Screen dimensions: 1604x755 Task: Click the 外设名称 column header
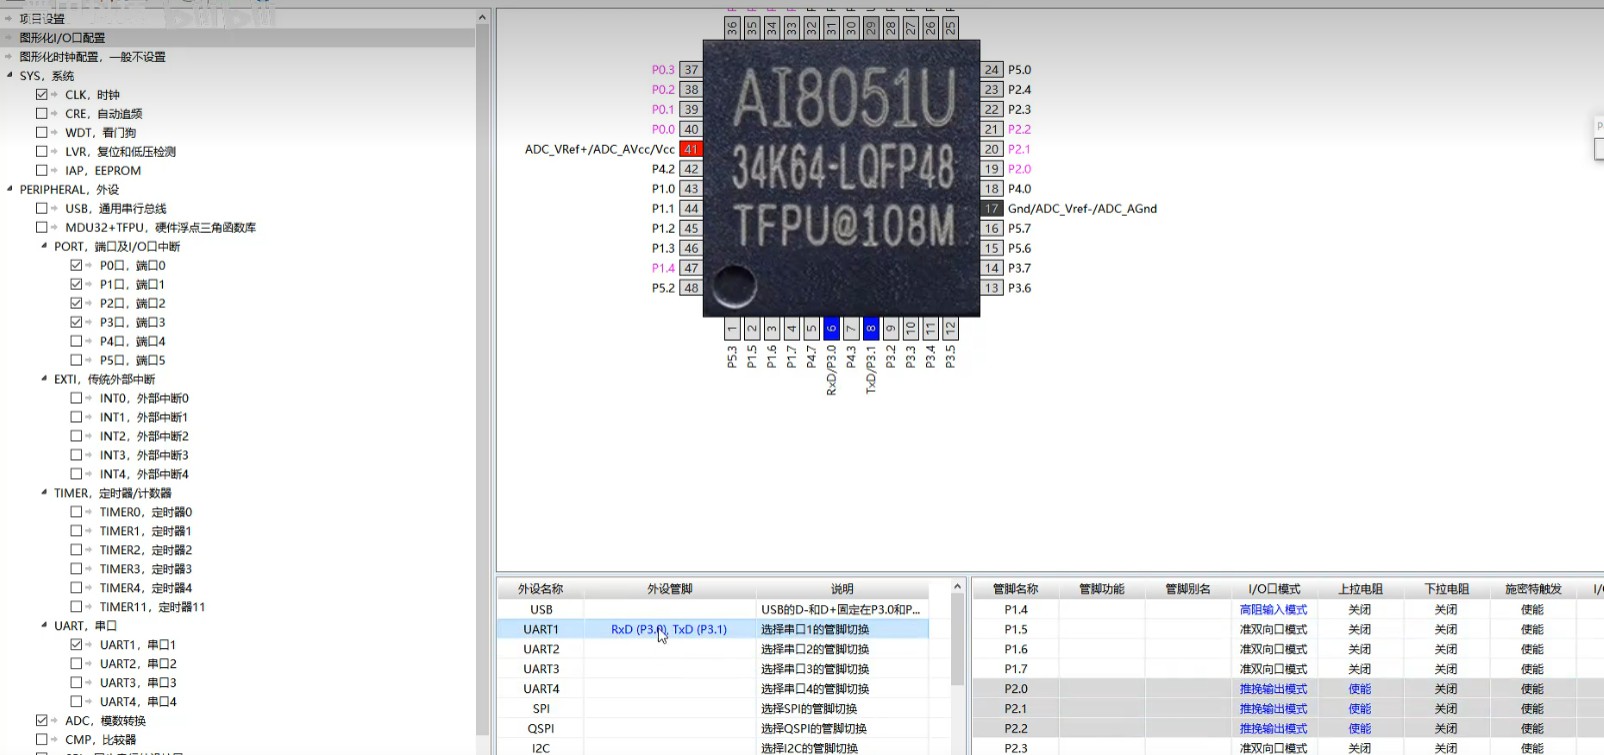tap(541, 589)
